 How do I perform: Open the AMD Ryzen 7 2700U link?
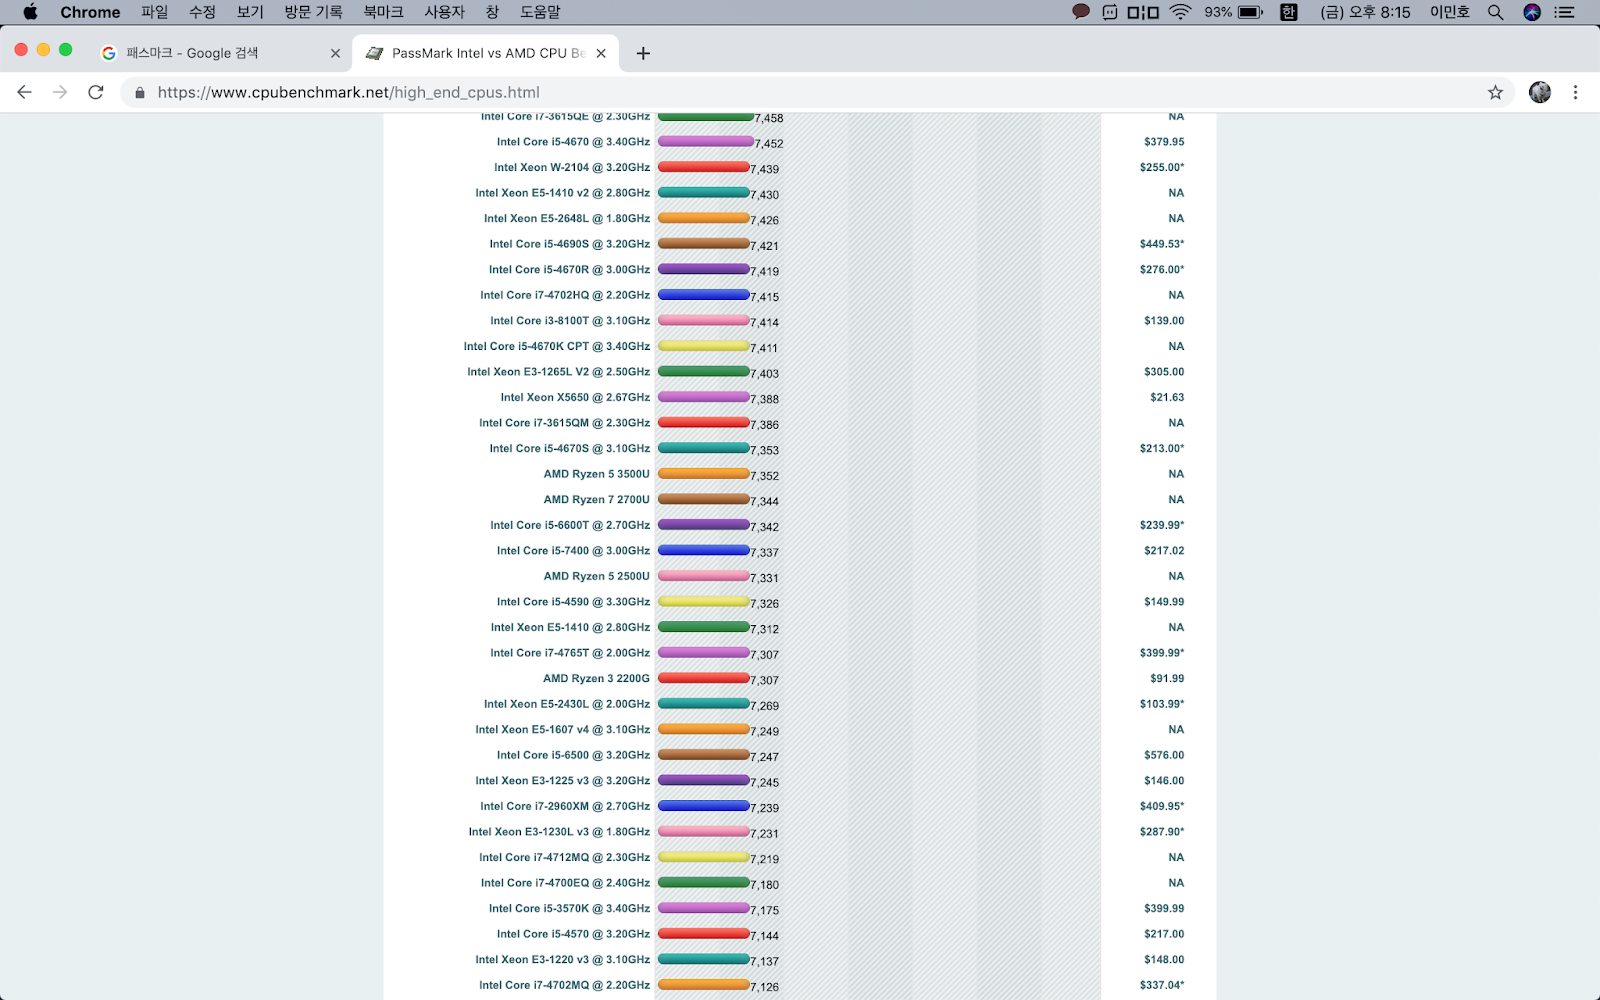tap(597, 500)
